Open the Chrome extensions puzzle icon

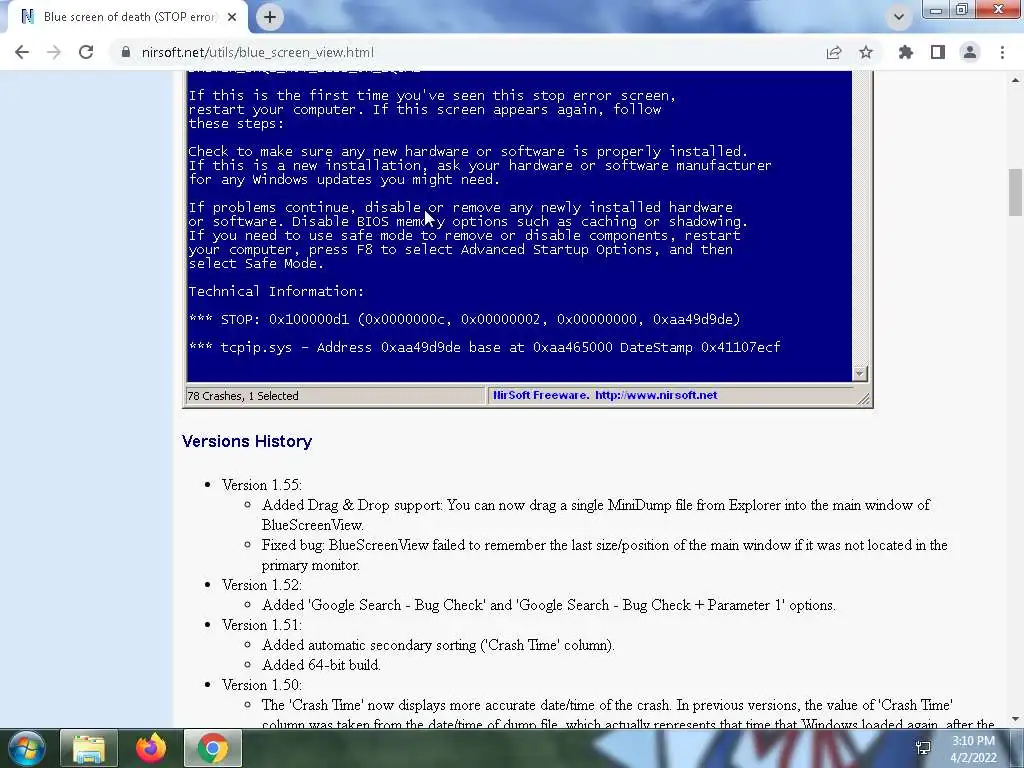click(x=906, y=52)
